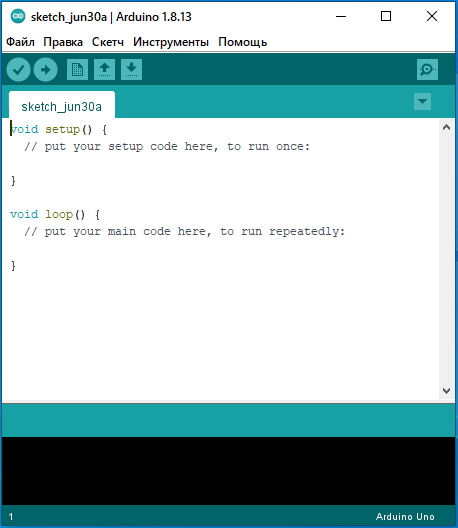Open the Правка menu
The width and height of the screenshot is (458, 528).
(x=63, y=42)
